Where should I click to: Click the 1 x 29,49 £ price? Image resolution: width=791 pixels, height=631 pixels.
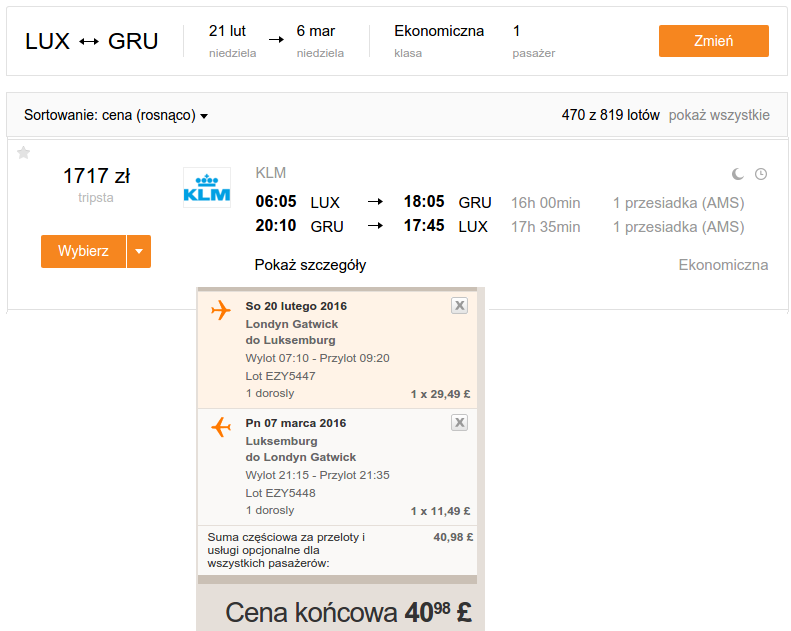pyautogui.click(x=440, y=394)
